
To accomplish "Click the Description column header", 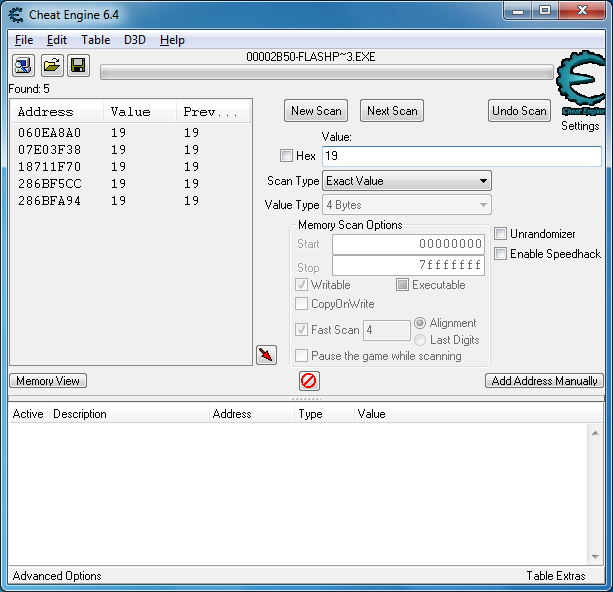I will coord(129,414).
